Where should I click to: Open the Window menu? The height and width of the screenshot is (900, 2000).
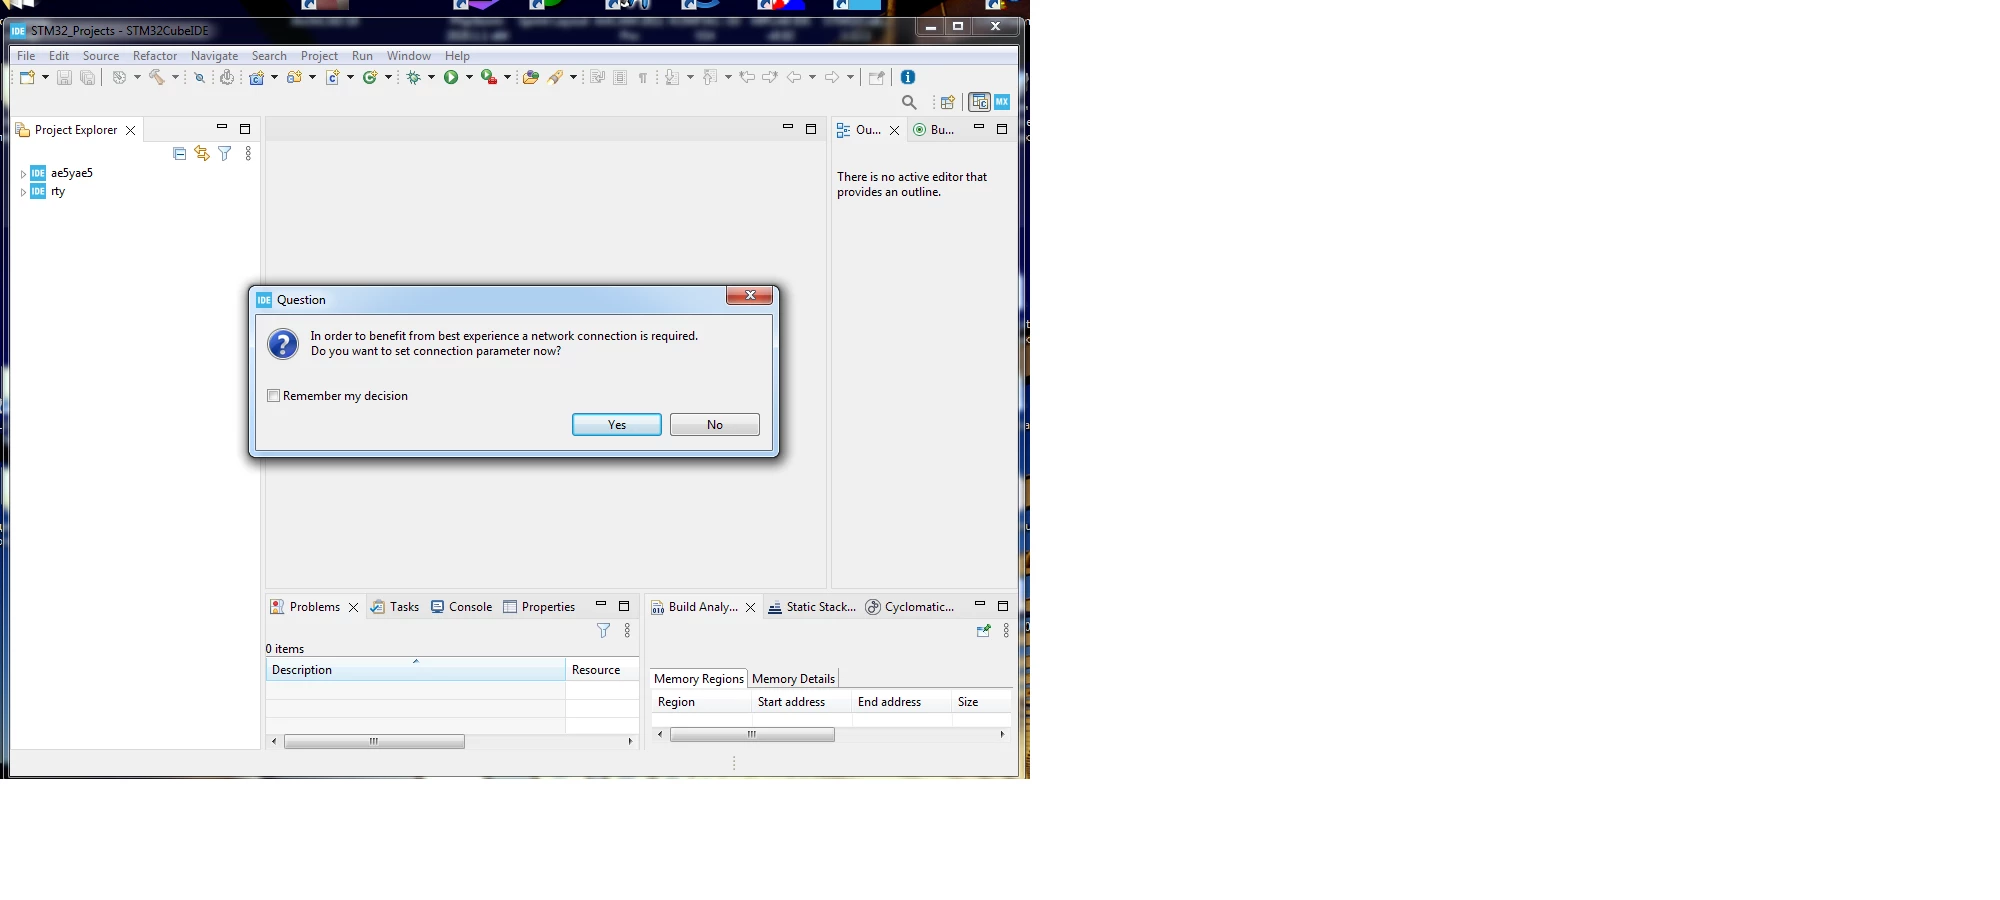pos(409,56)
